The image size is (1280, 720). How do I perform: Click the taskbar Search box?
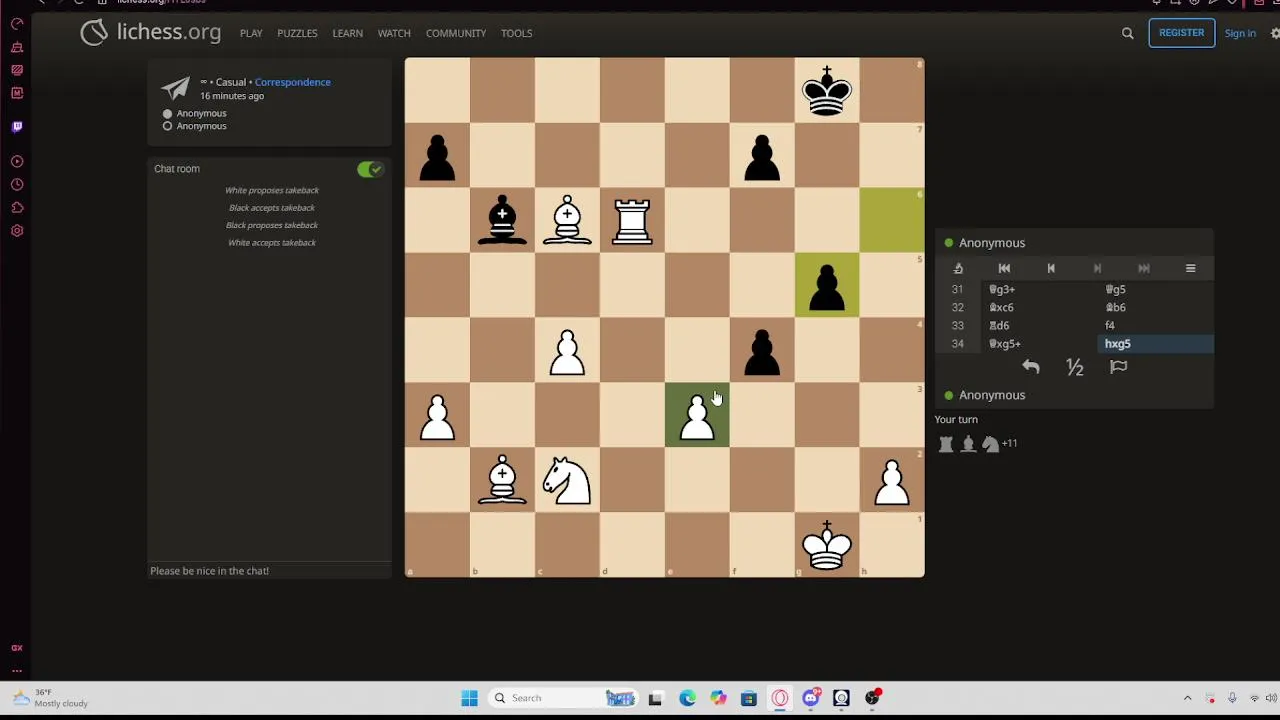click(563, 698)
